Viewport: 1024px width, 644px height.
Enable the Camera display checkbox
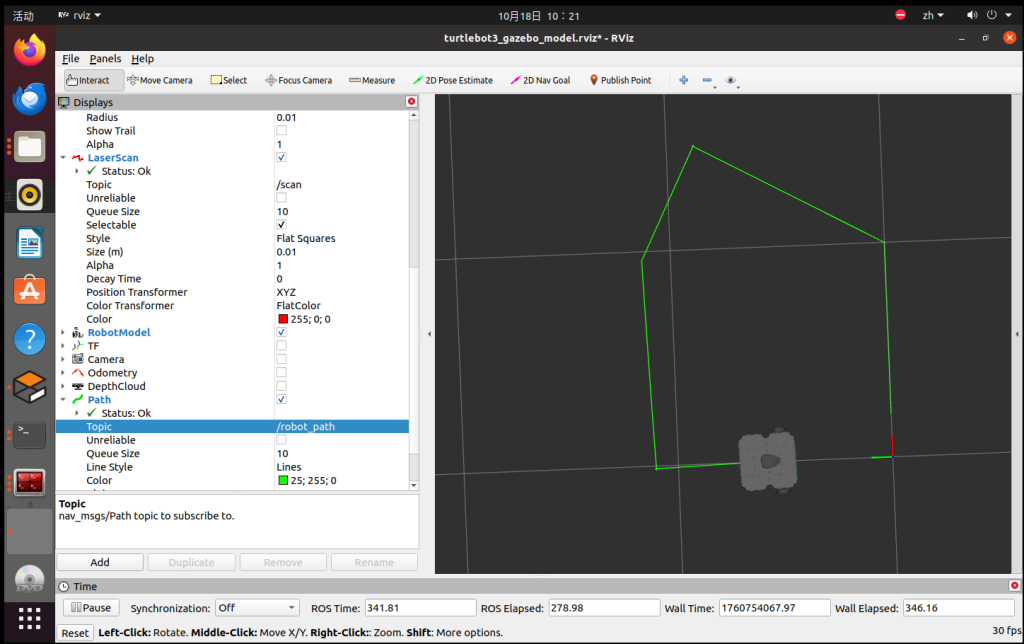click(281, 359)
